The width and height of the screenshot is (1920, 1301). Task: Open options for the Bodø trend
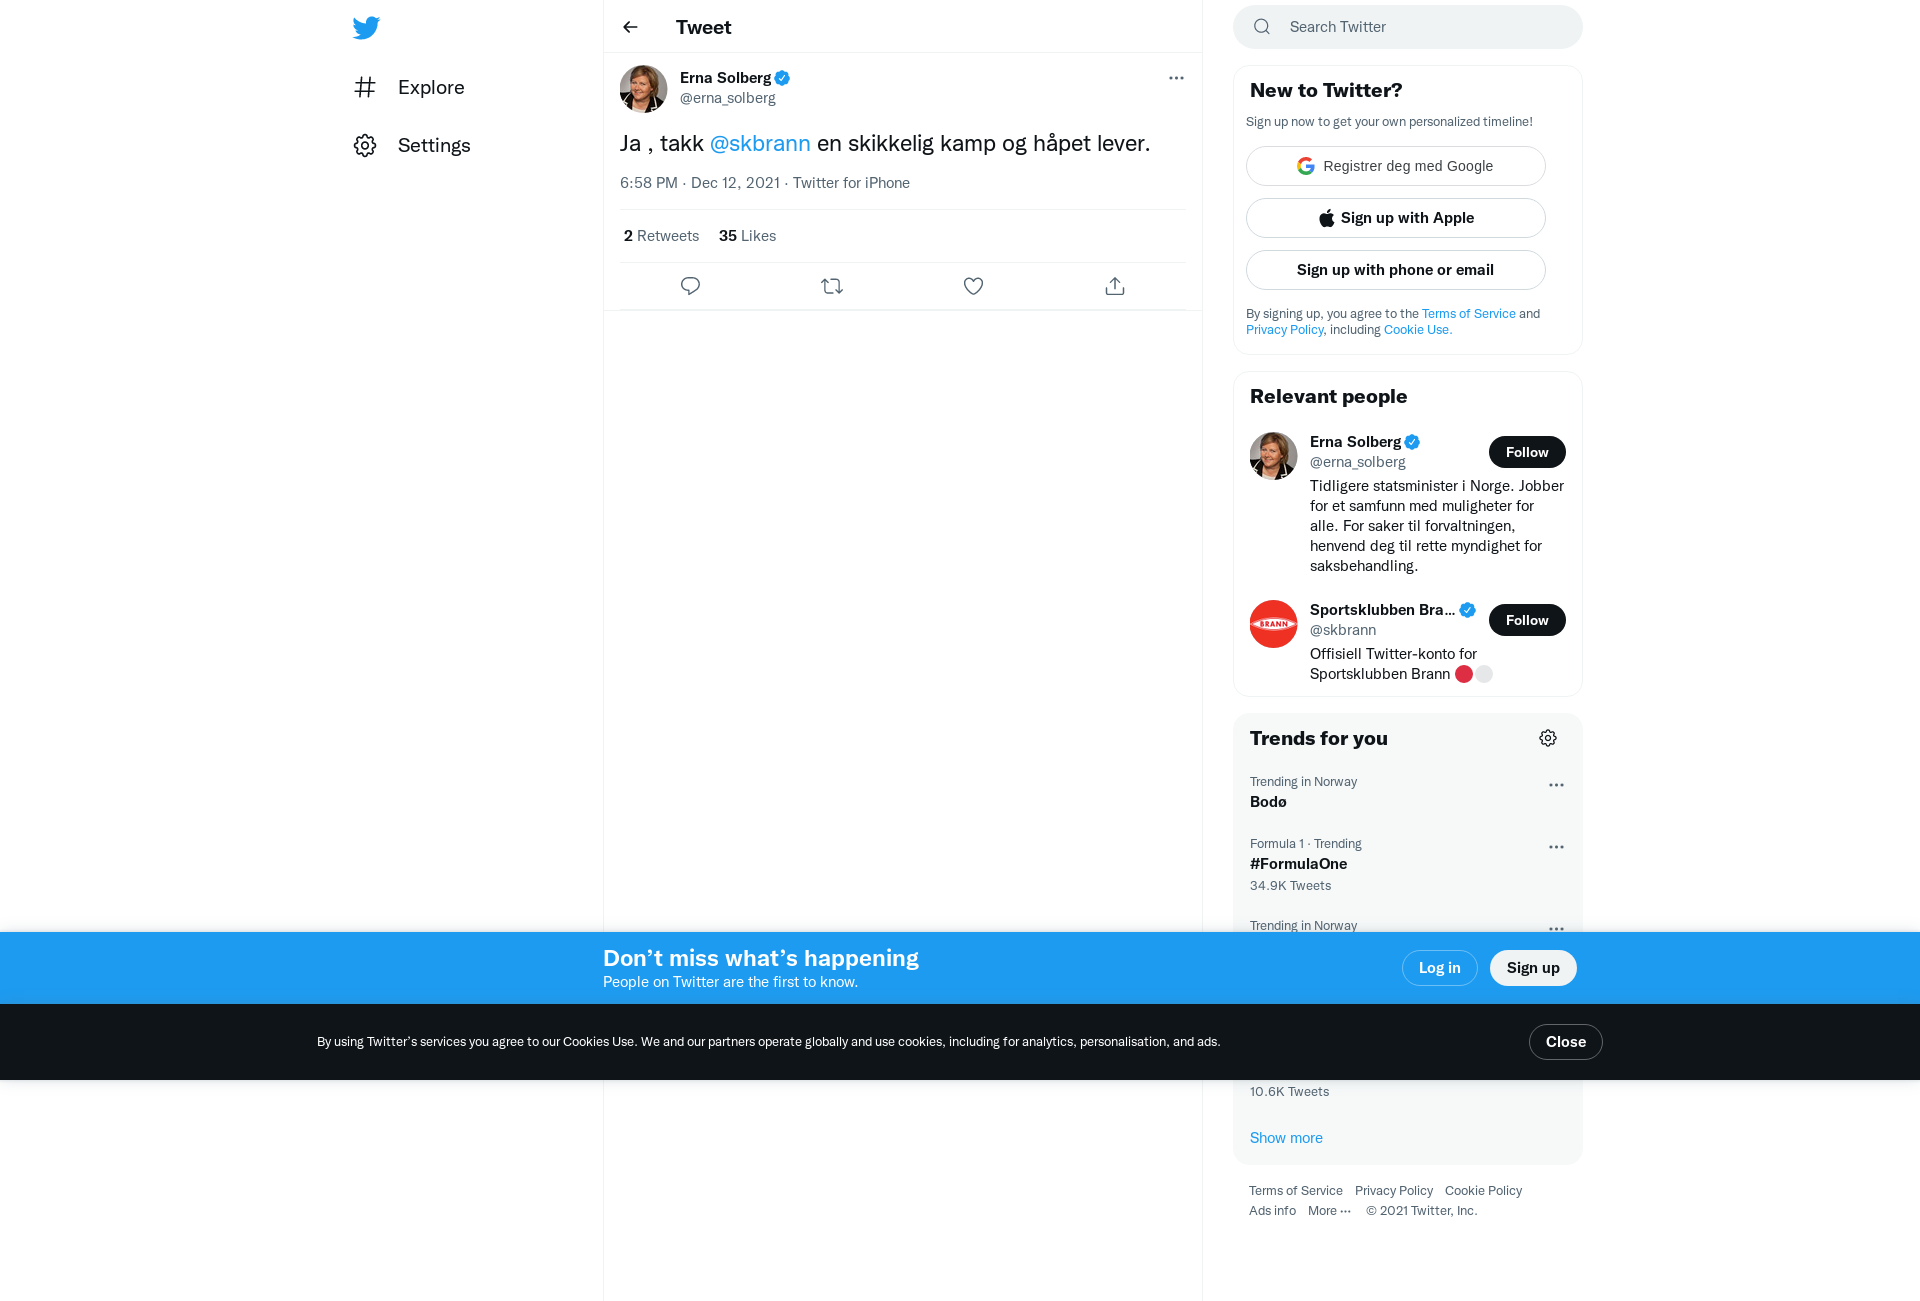coord(1556,785)
